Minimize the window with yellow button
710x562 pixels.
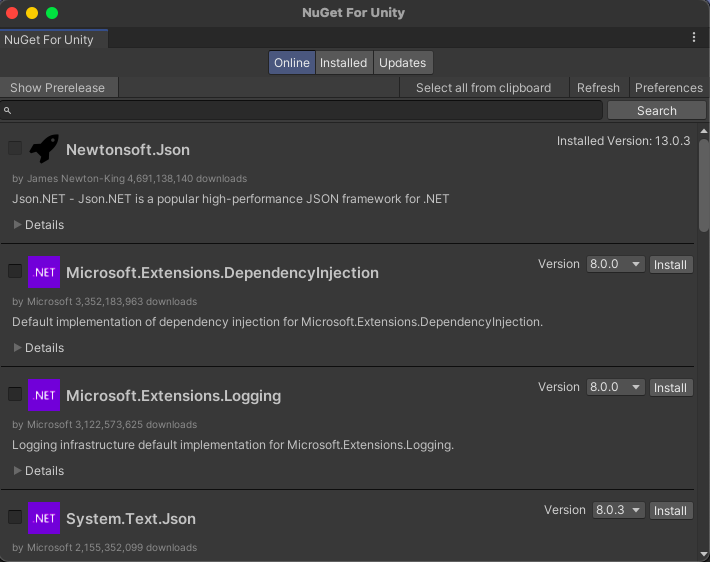tap(32, 13)
